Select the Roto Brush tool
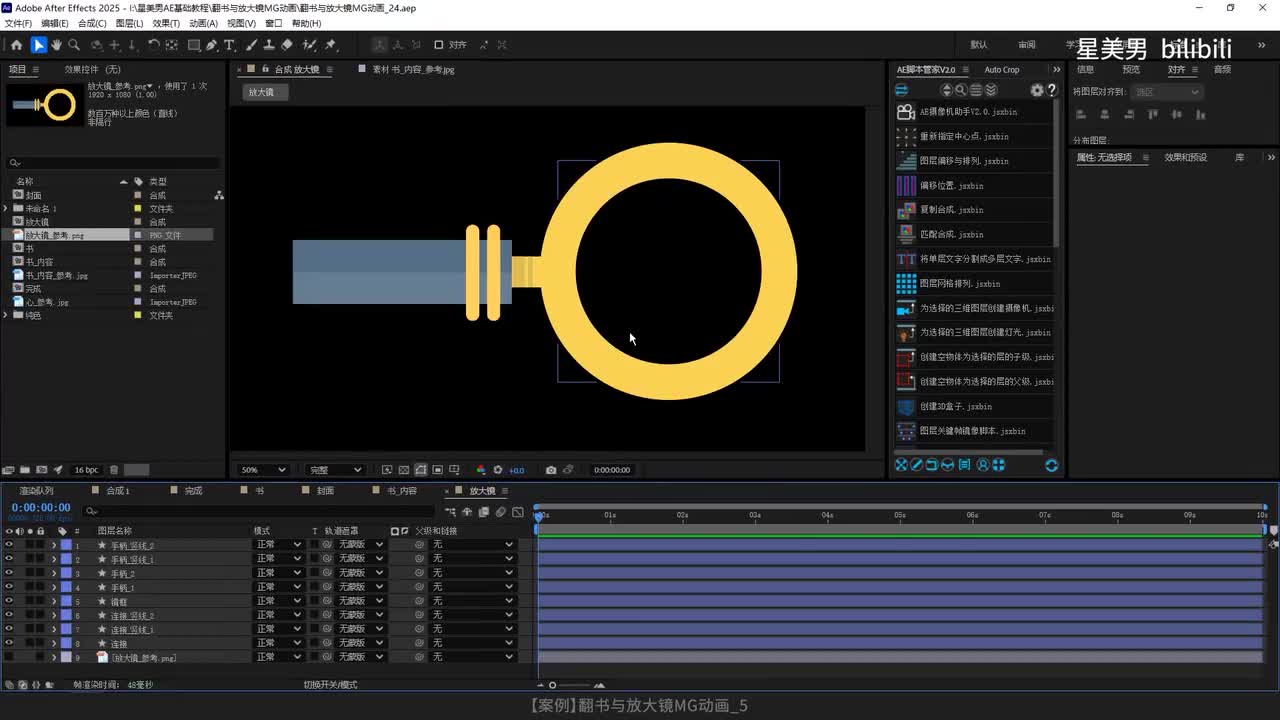This screenshot has height=720, width=1280. click(x=309, y=45)
